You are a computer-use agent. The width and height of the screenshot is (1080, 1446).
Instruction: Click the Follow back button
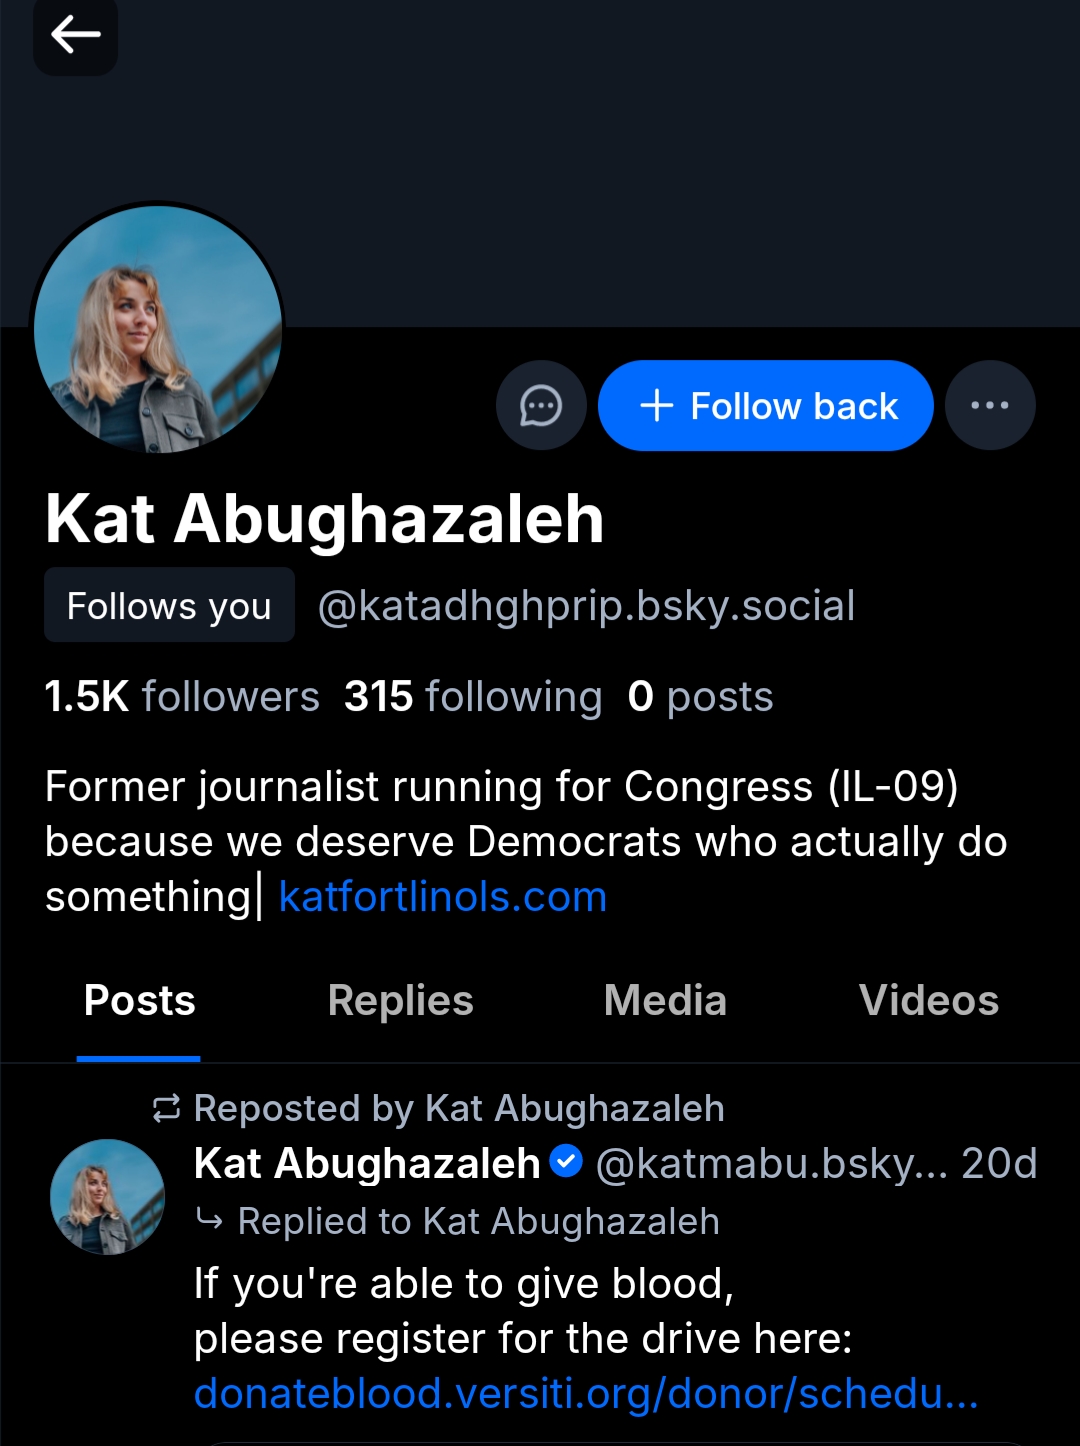click(766, 406)
